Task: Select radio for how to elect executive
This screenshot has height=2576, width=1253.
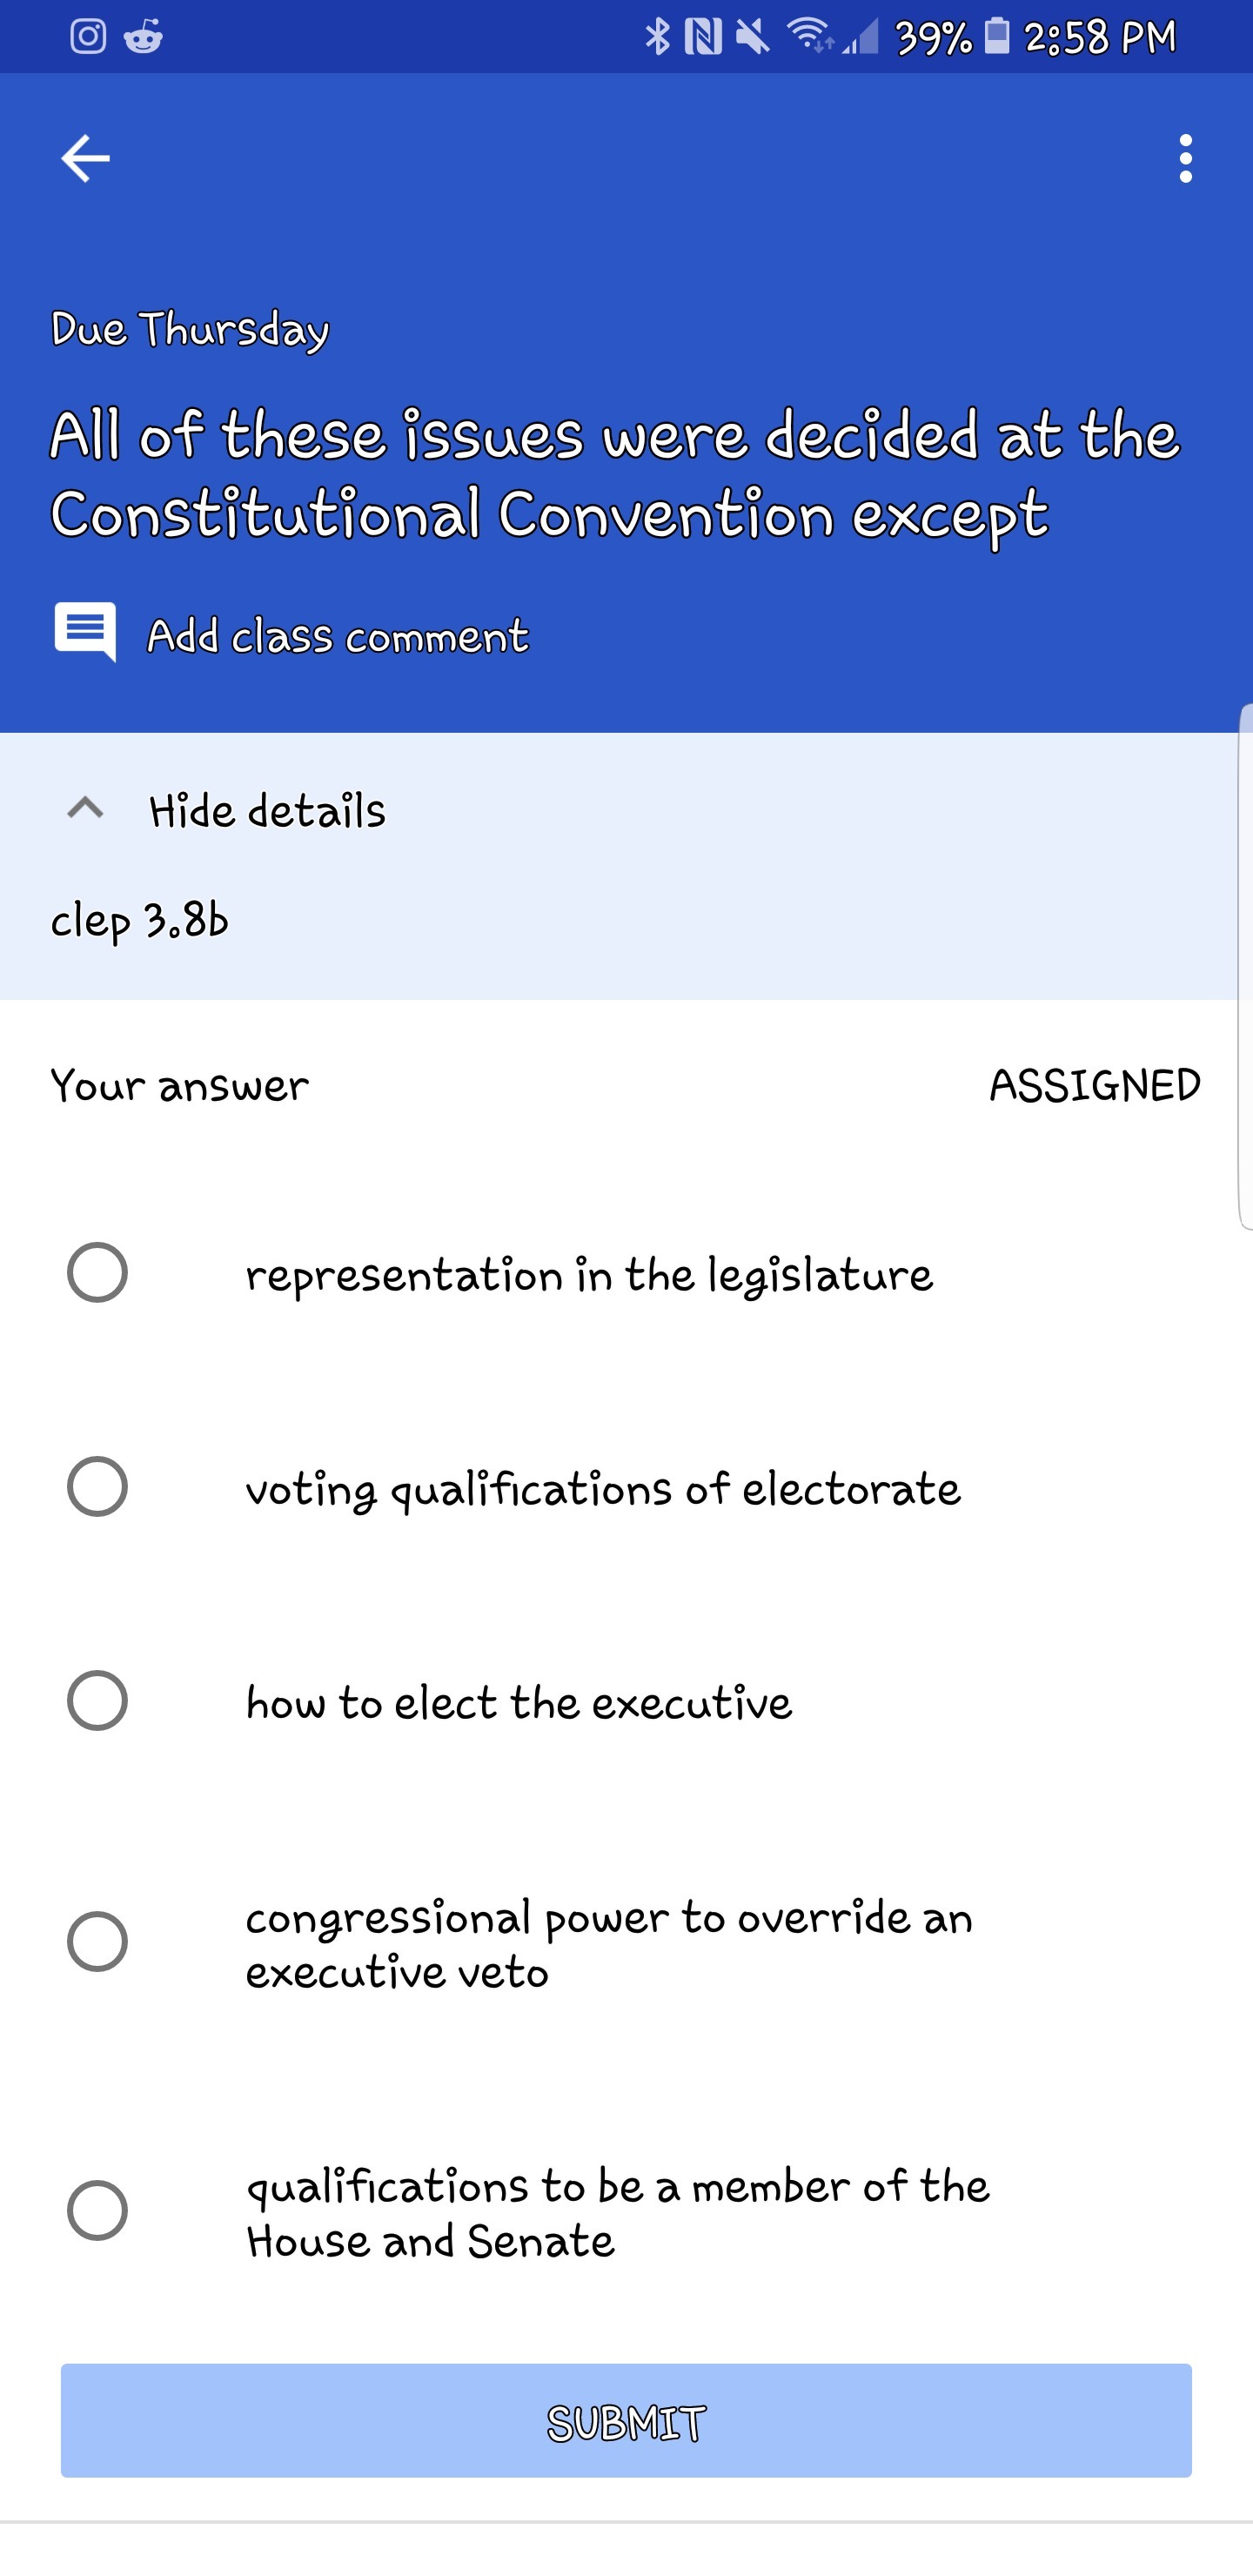Action: 97,1700
